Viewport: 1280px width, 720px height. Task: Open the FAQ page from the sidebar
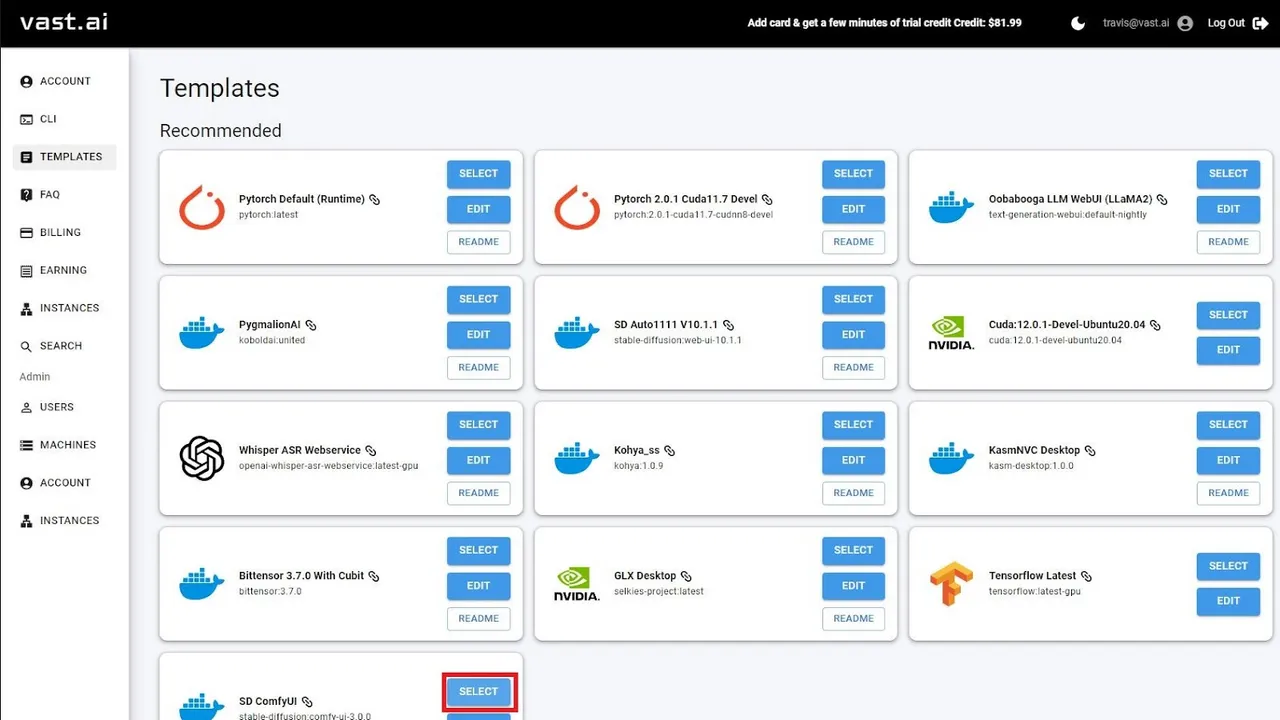65,195
